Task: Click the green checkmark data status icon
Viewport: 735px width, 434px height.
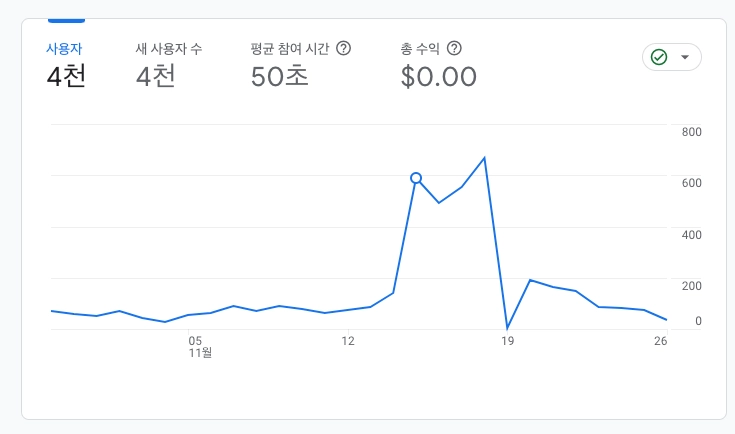Action: [659, 57]
